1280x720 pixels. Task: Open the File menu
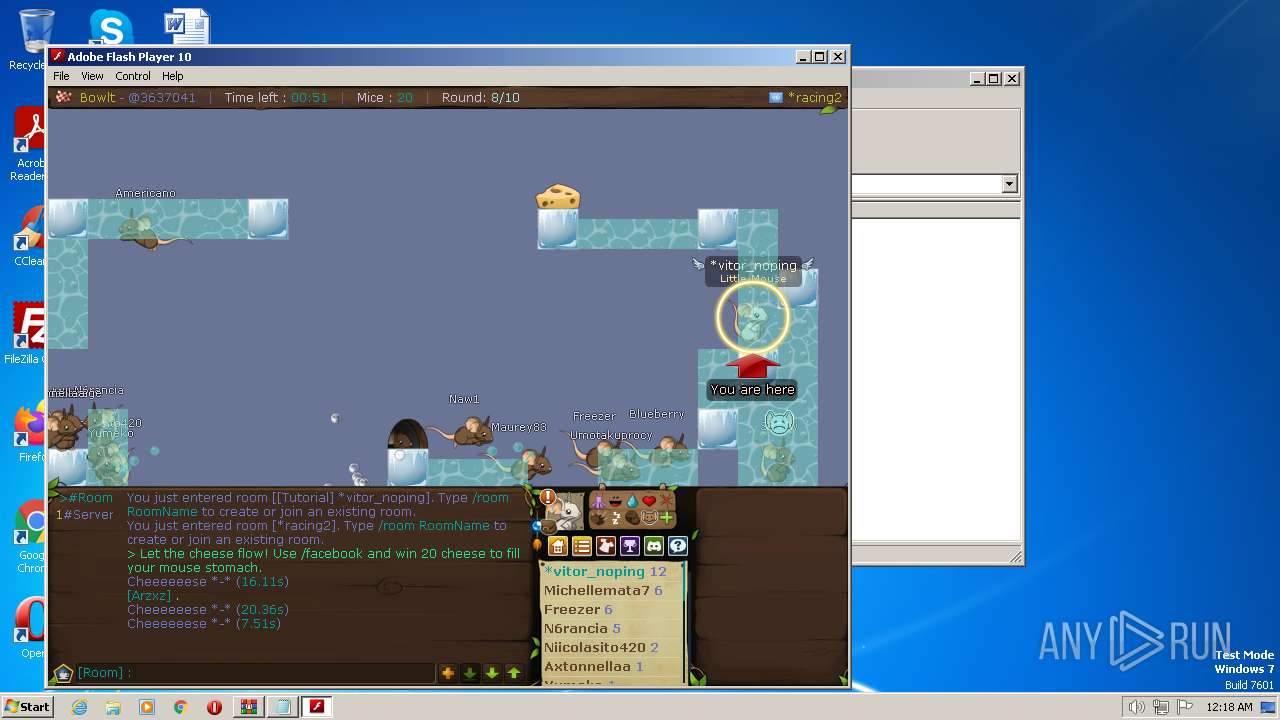click(61, 76)
